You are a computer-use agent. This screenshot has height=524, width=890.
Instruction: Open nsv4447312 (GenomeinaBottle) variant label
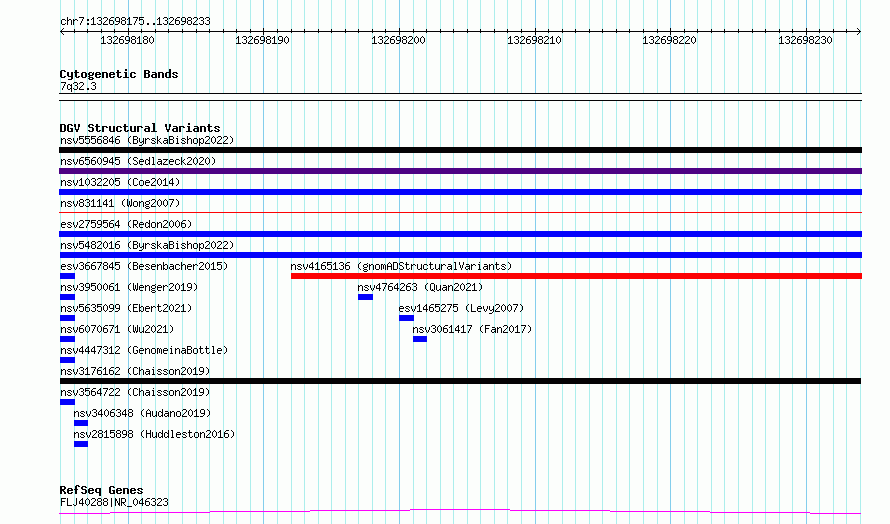pyautogui.click(x=144, y=350)
